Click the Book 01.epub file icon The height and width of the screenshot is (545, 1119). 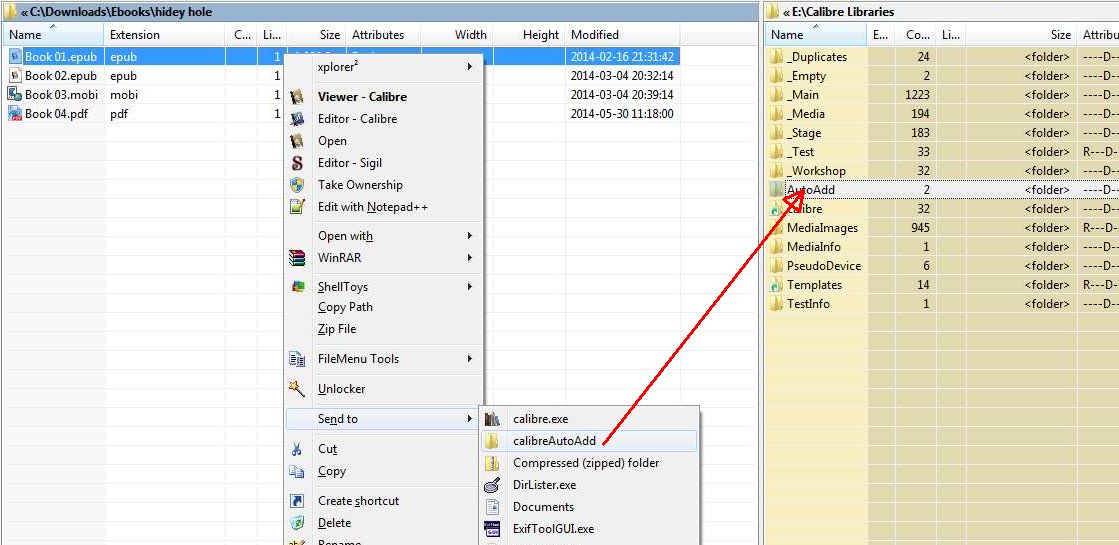[16, 56]
